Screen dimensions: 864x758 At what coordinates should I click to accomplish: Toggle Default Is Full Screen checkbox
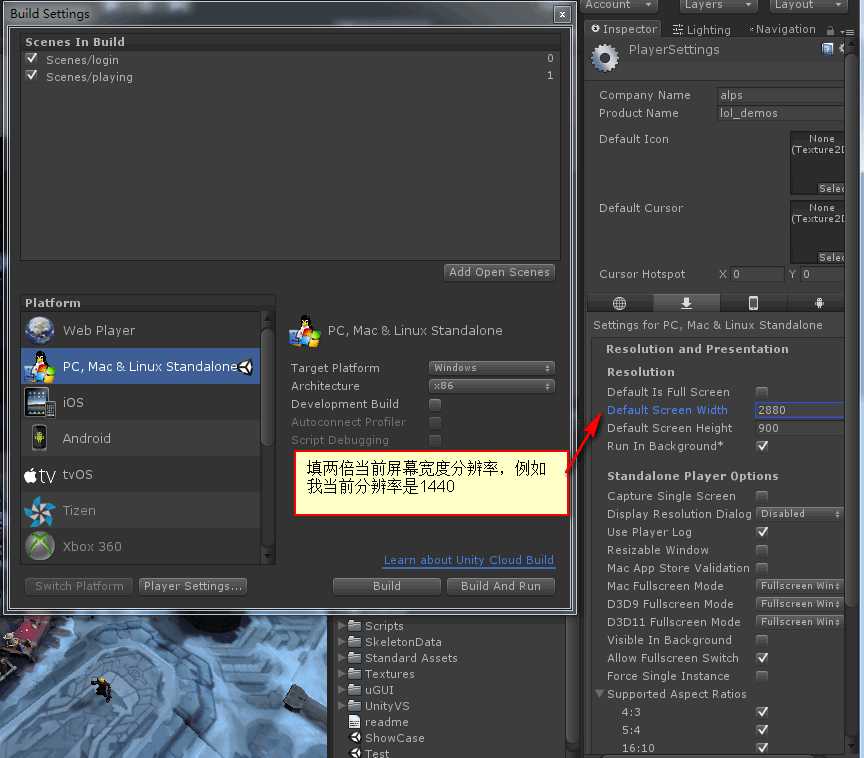pos(762,392)
